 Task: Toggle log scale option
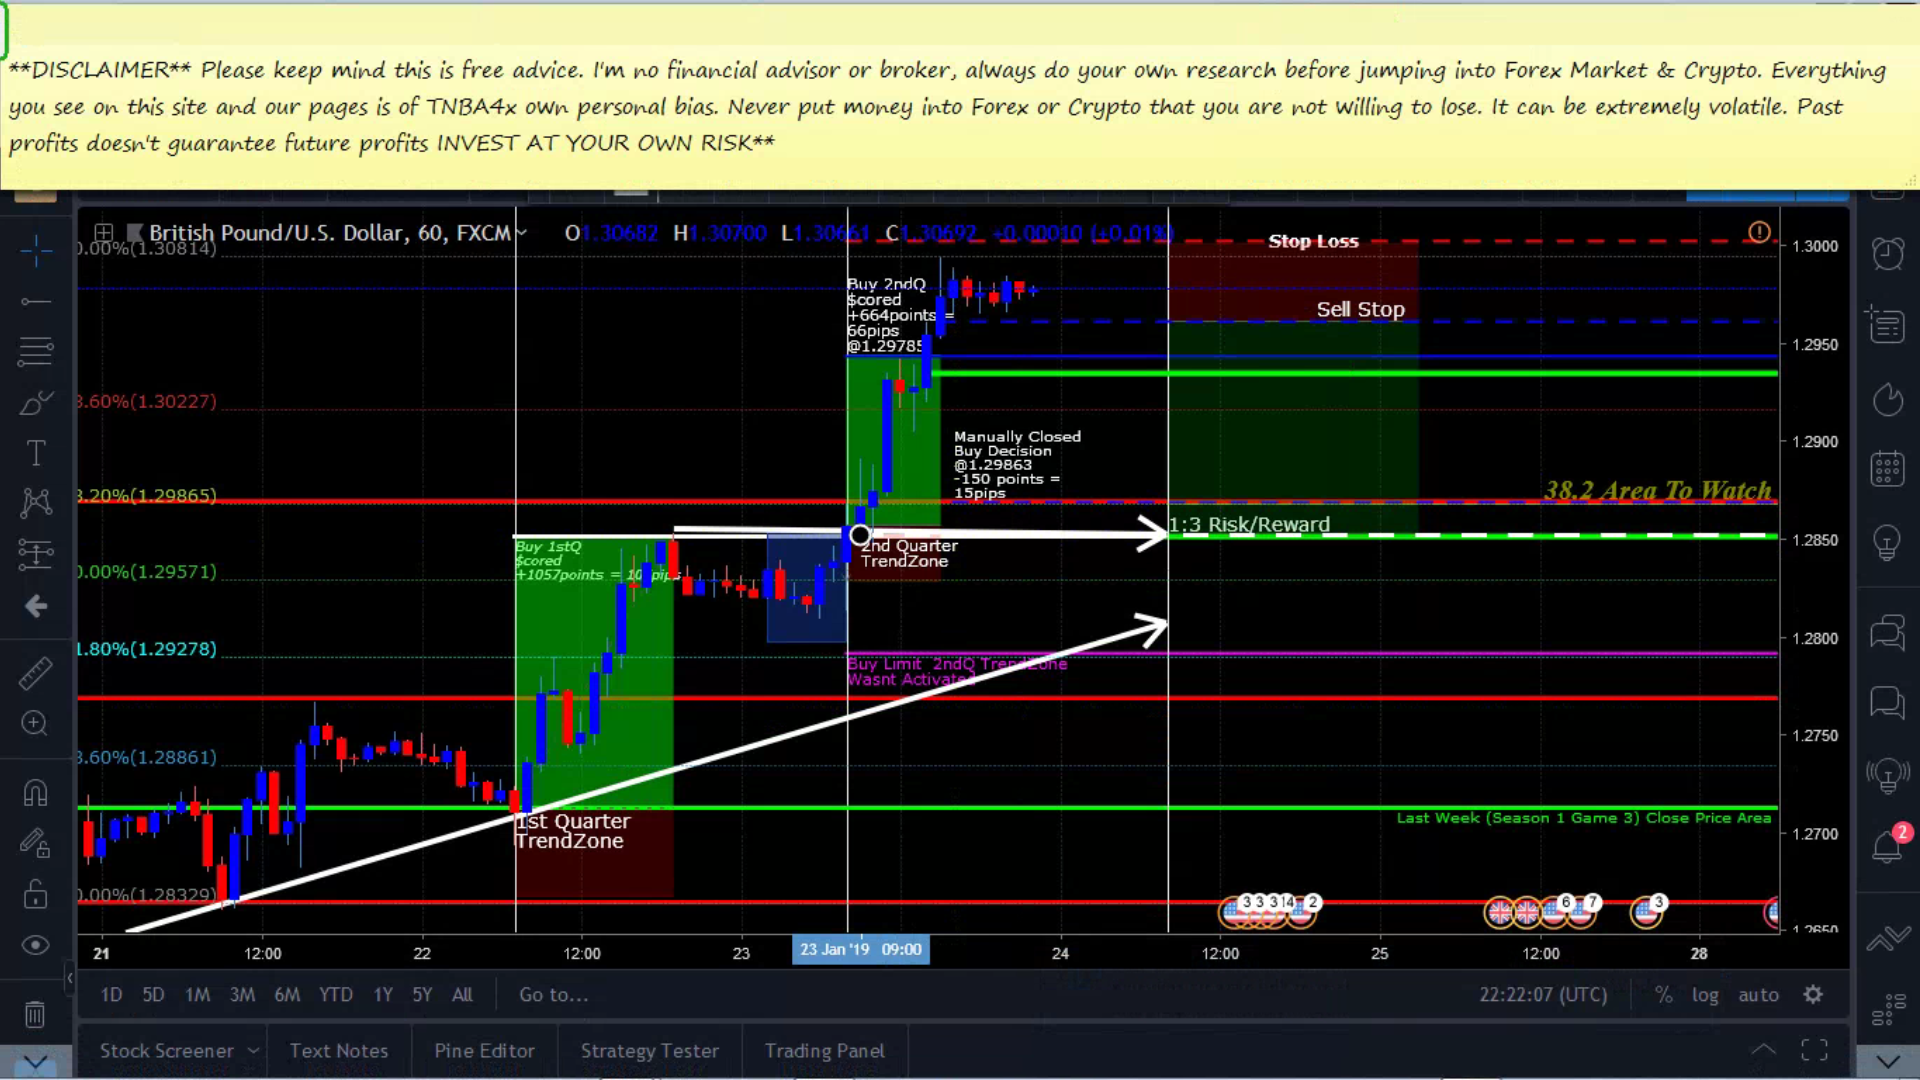click(x=1705, y=995)
